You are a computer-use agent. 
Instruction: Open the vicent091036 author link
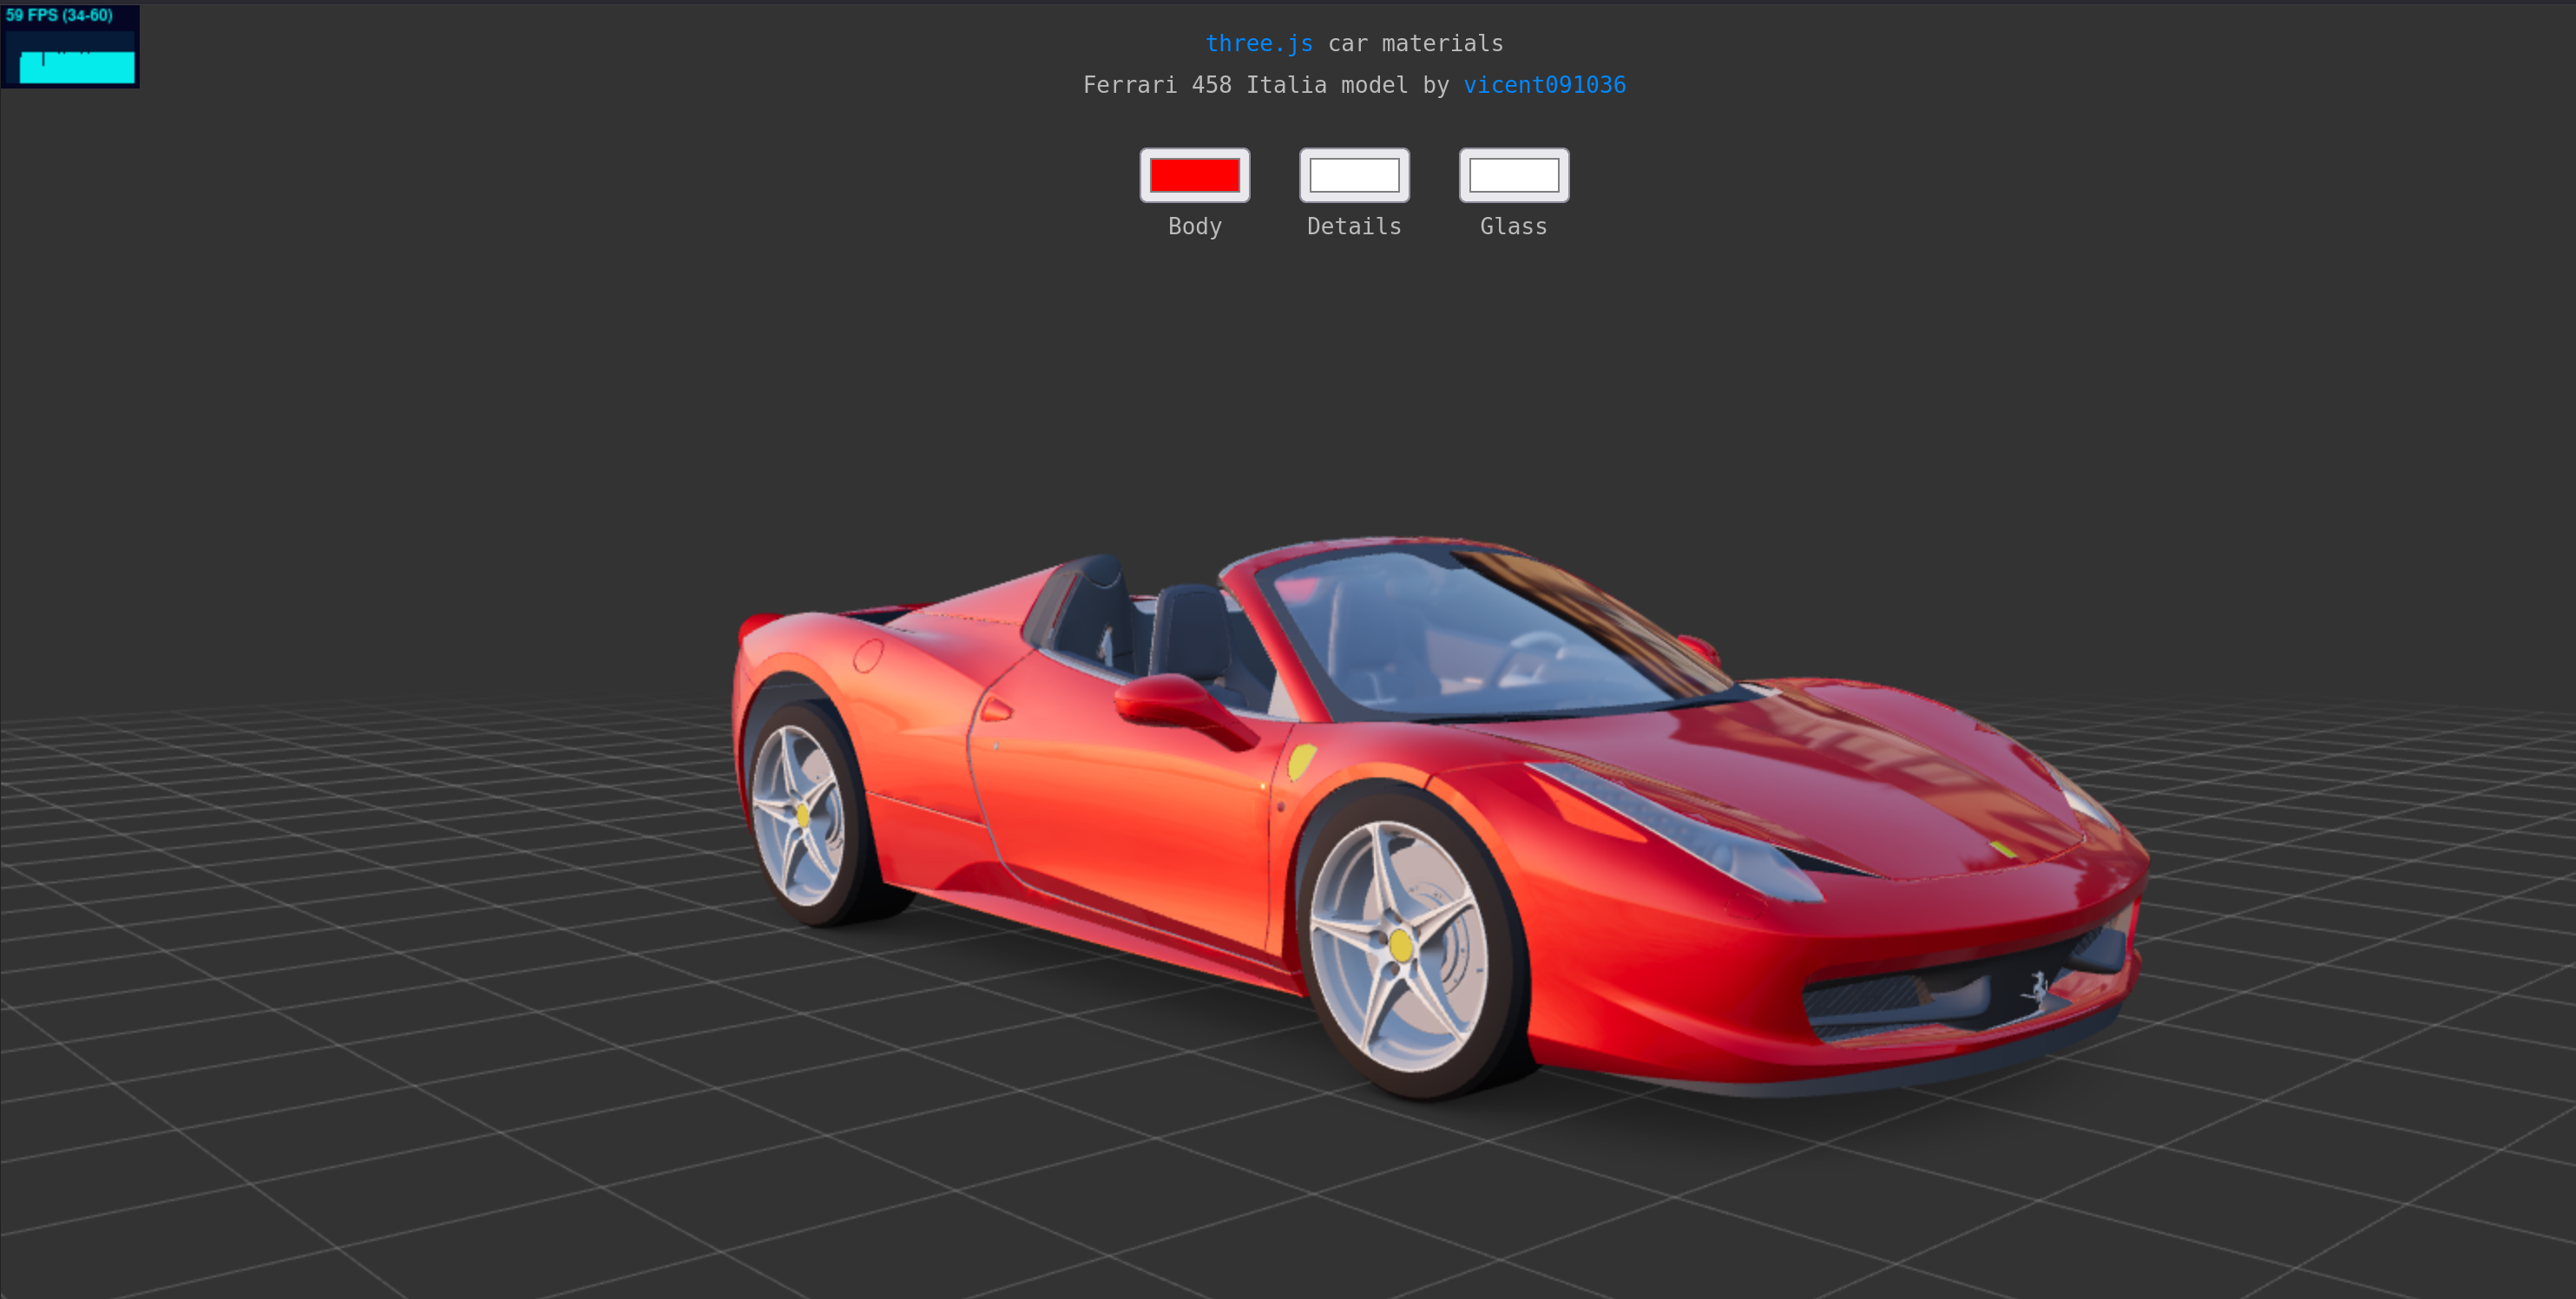coord(1544,85)
